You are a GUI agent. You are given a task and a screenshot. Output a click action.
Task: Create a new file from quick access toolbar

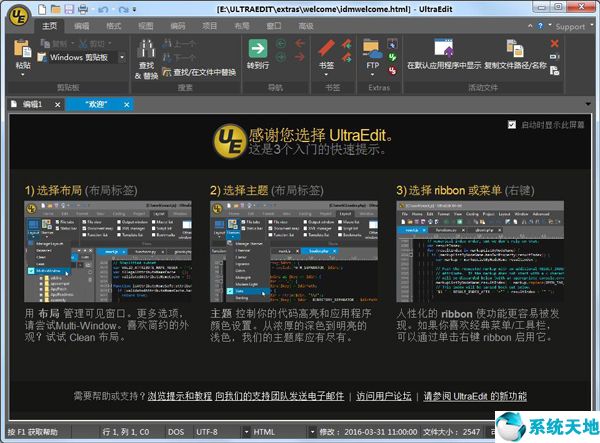click(x=42, y=9)
